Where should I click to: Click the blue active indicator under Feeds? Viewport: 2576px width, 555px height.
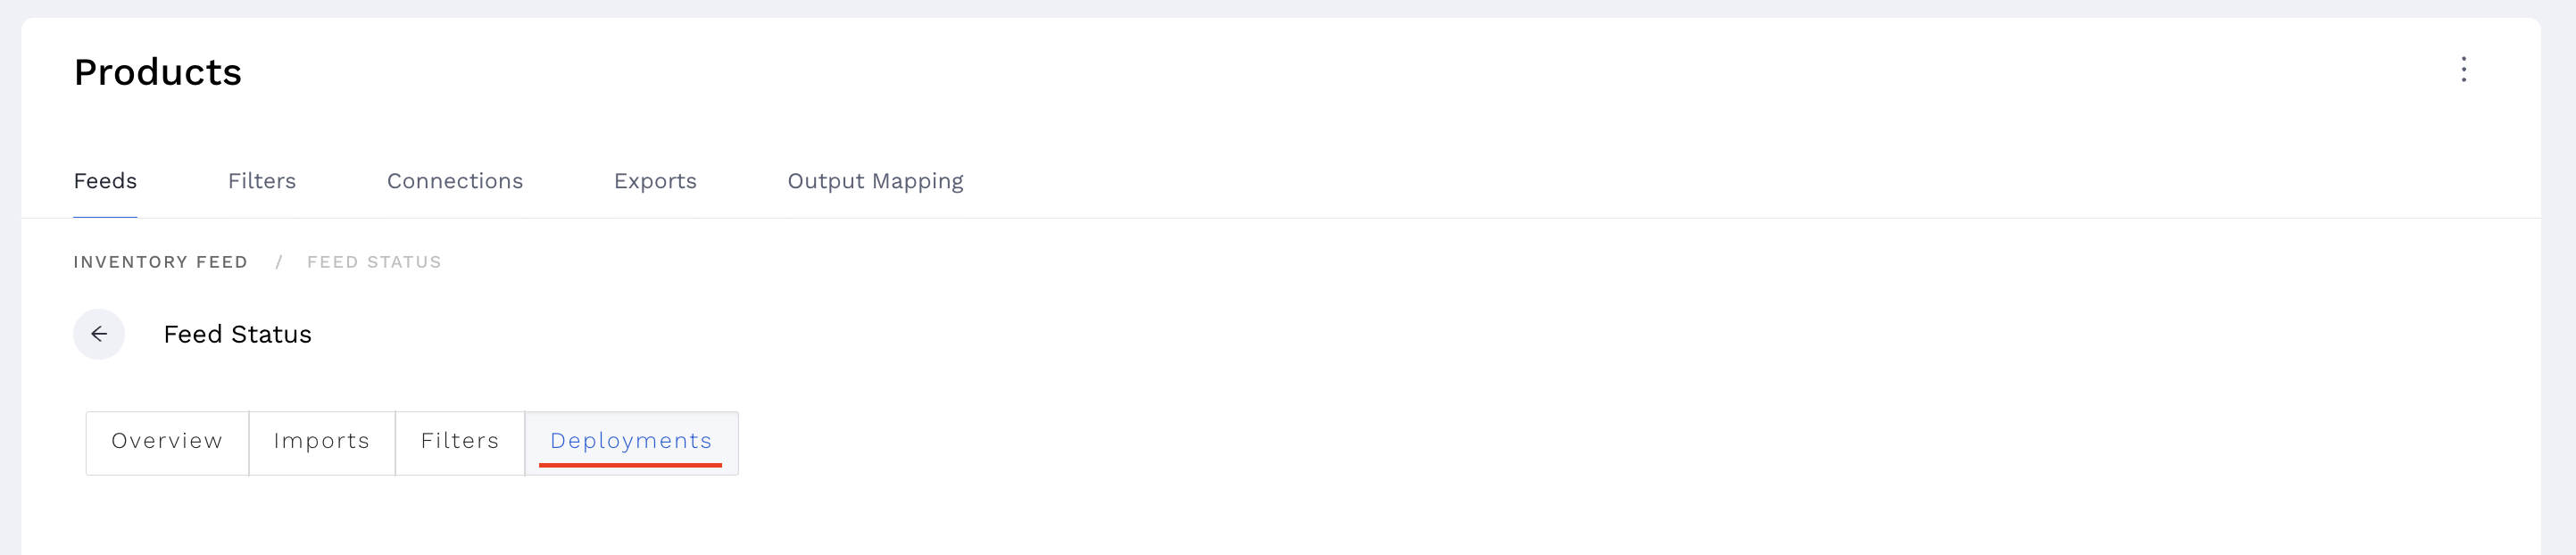(x=105, y=217)
